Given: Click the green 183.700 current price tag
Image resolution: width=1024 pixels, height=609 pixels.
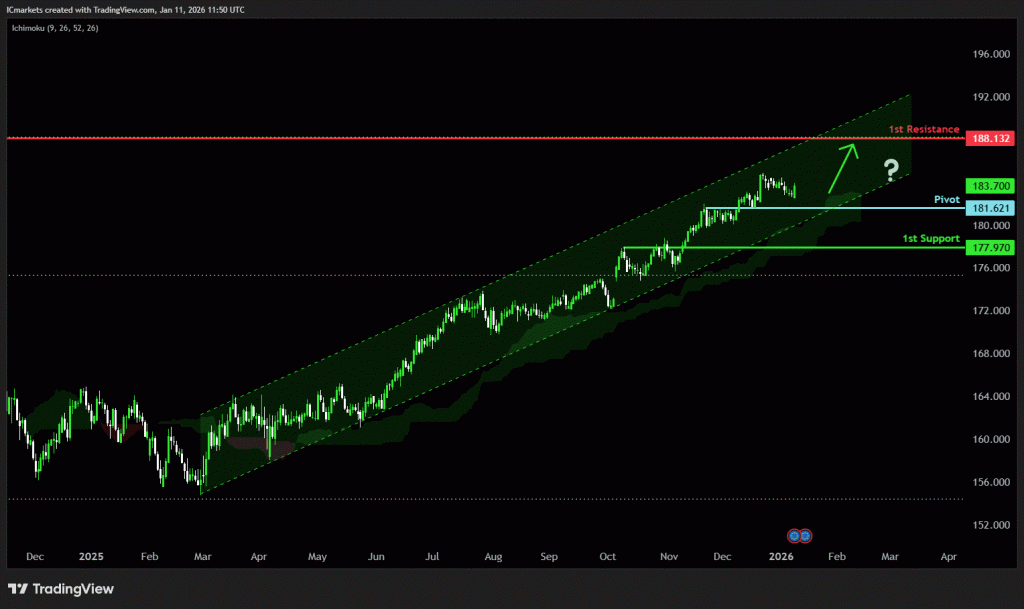Looking at the screenshot, I should tap(991, 186).
